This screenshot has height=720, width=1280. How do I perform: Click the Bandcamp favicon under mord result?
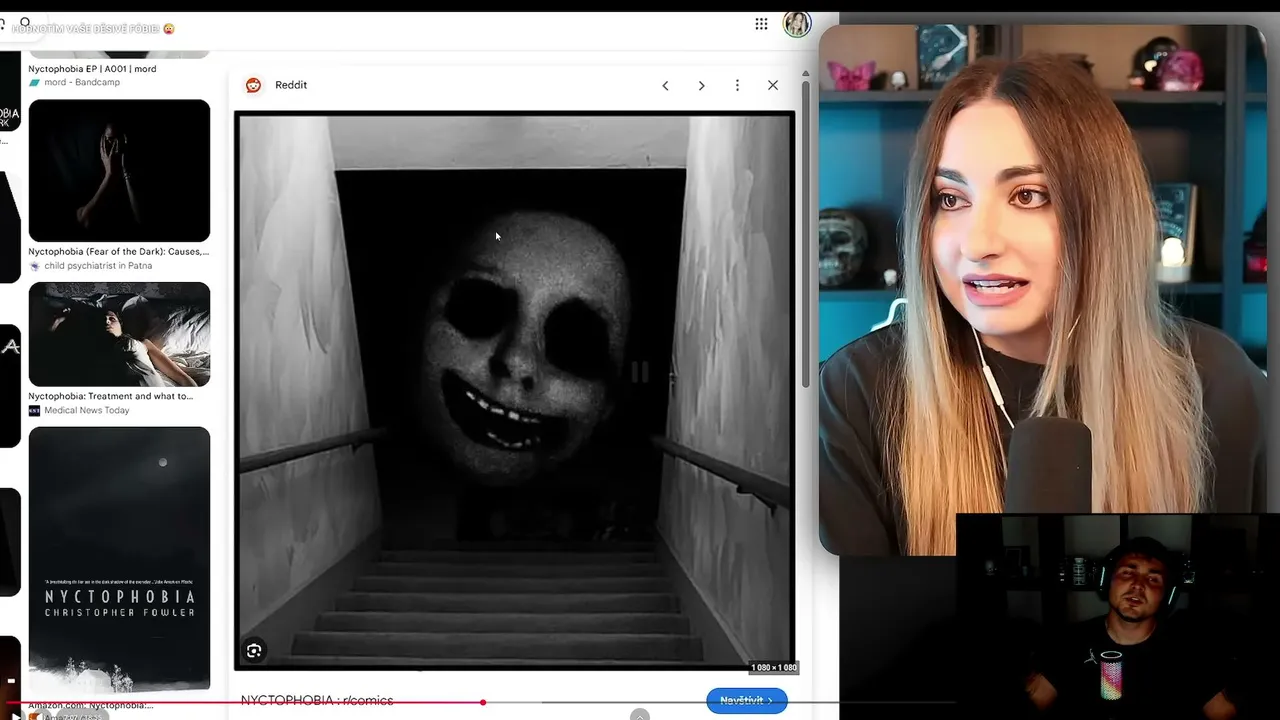34,82
